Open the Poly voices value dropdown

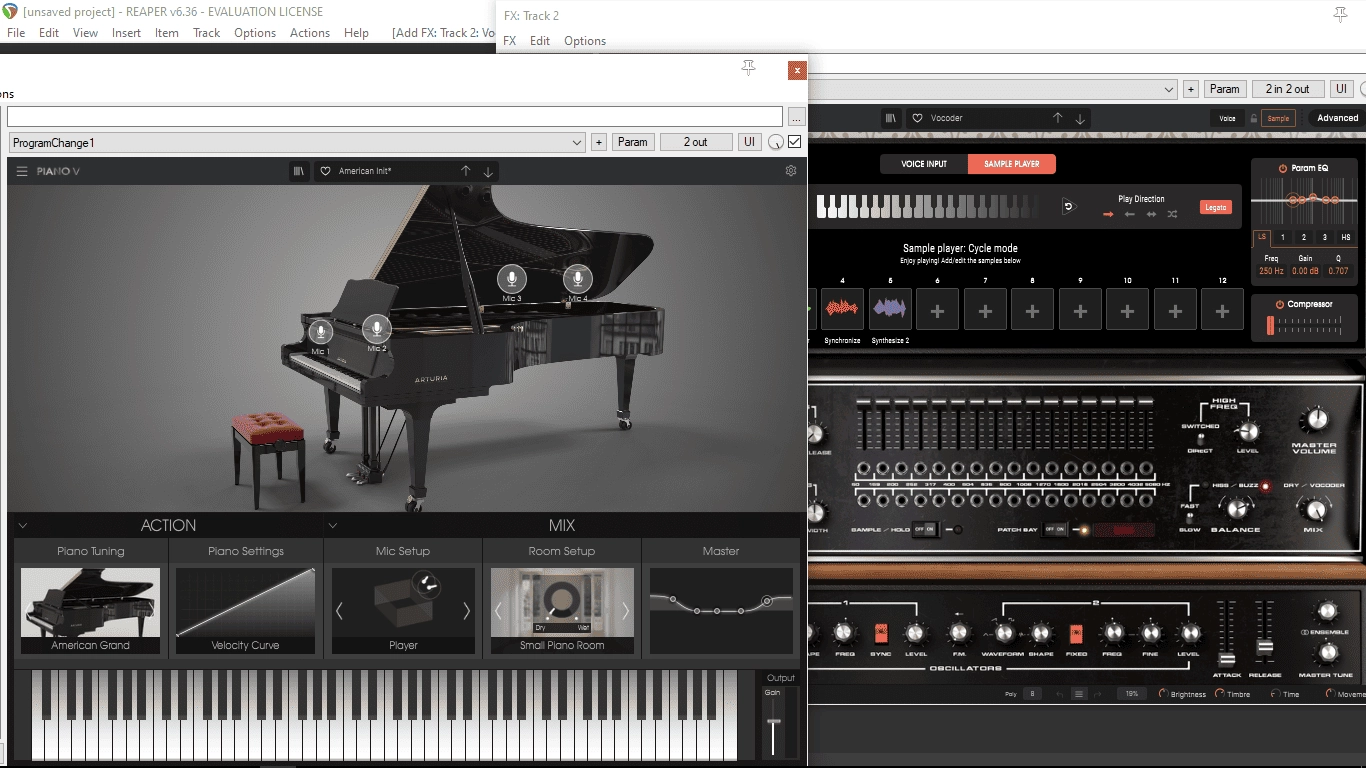click(1031, 693)
